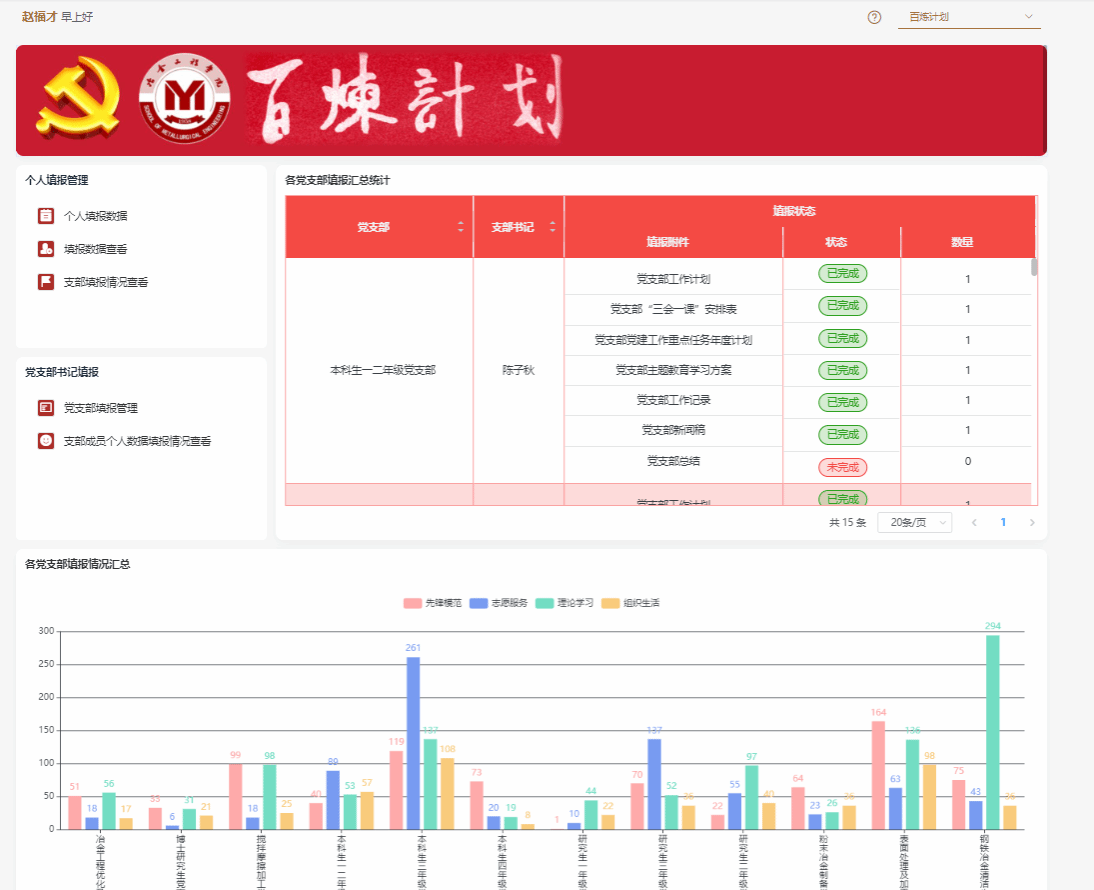The image size is (1094, 890).
Task: Open the 20条/页 page size dropdown
Action: click(914, 522)
